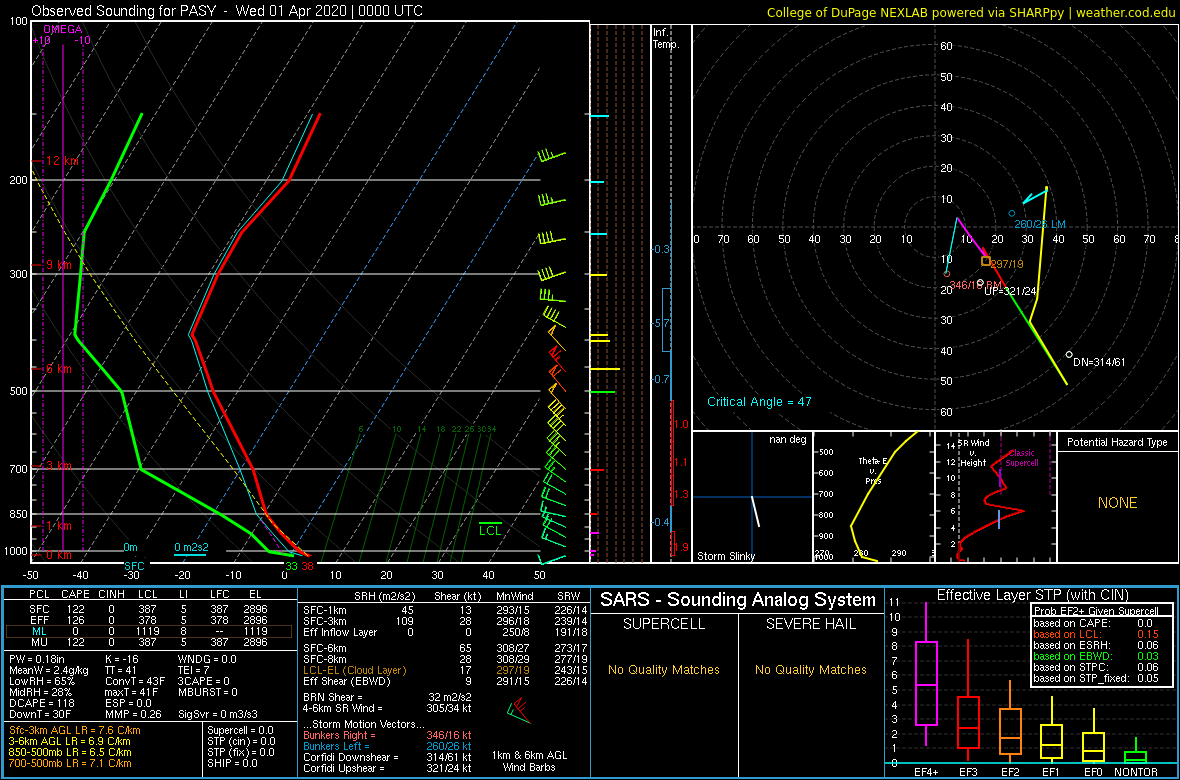
Task: Click the Bunkers Left storm motion line
Action: tap(387, 746)
